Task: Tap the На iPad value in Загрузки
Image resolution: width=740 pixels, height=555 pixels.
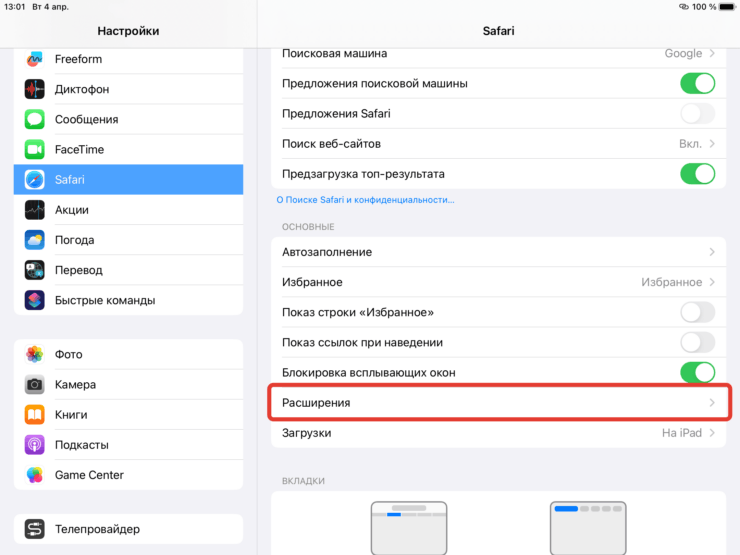Action: (x=681, y=433)
